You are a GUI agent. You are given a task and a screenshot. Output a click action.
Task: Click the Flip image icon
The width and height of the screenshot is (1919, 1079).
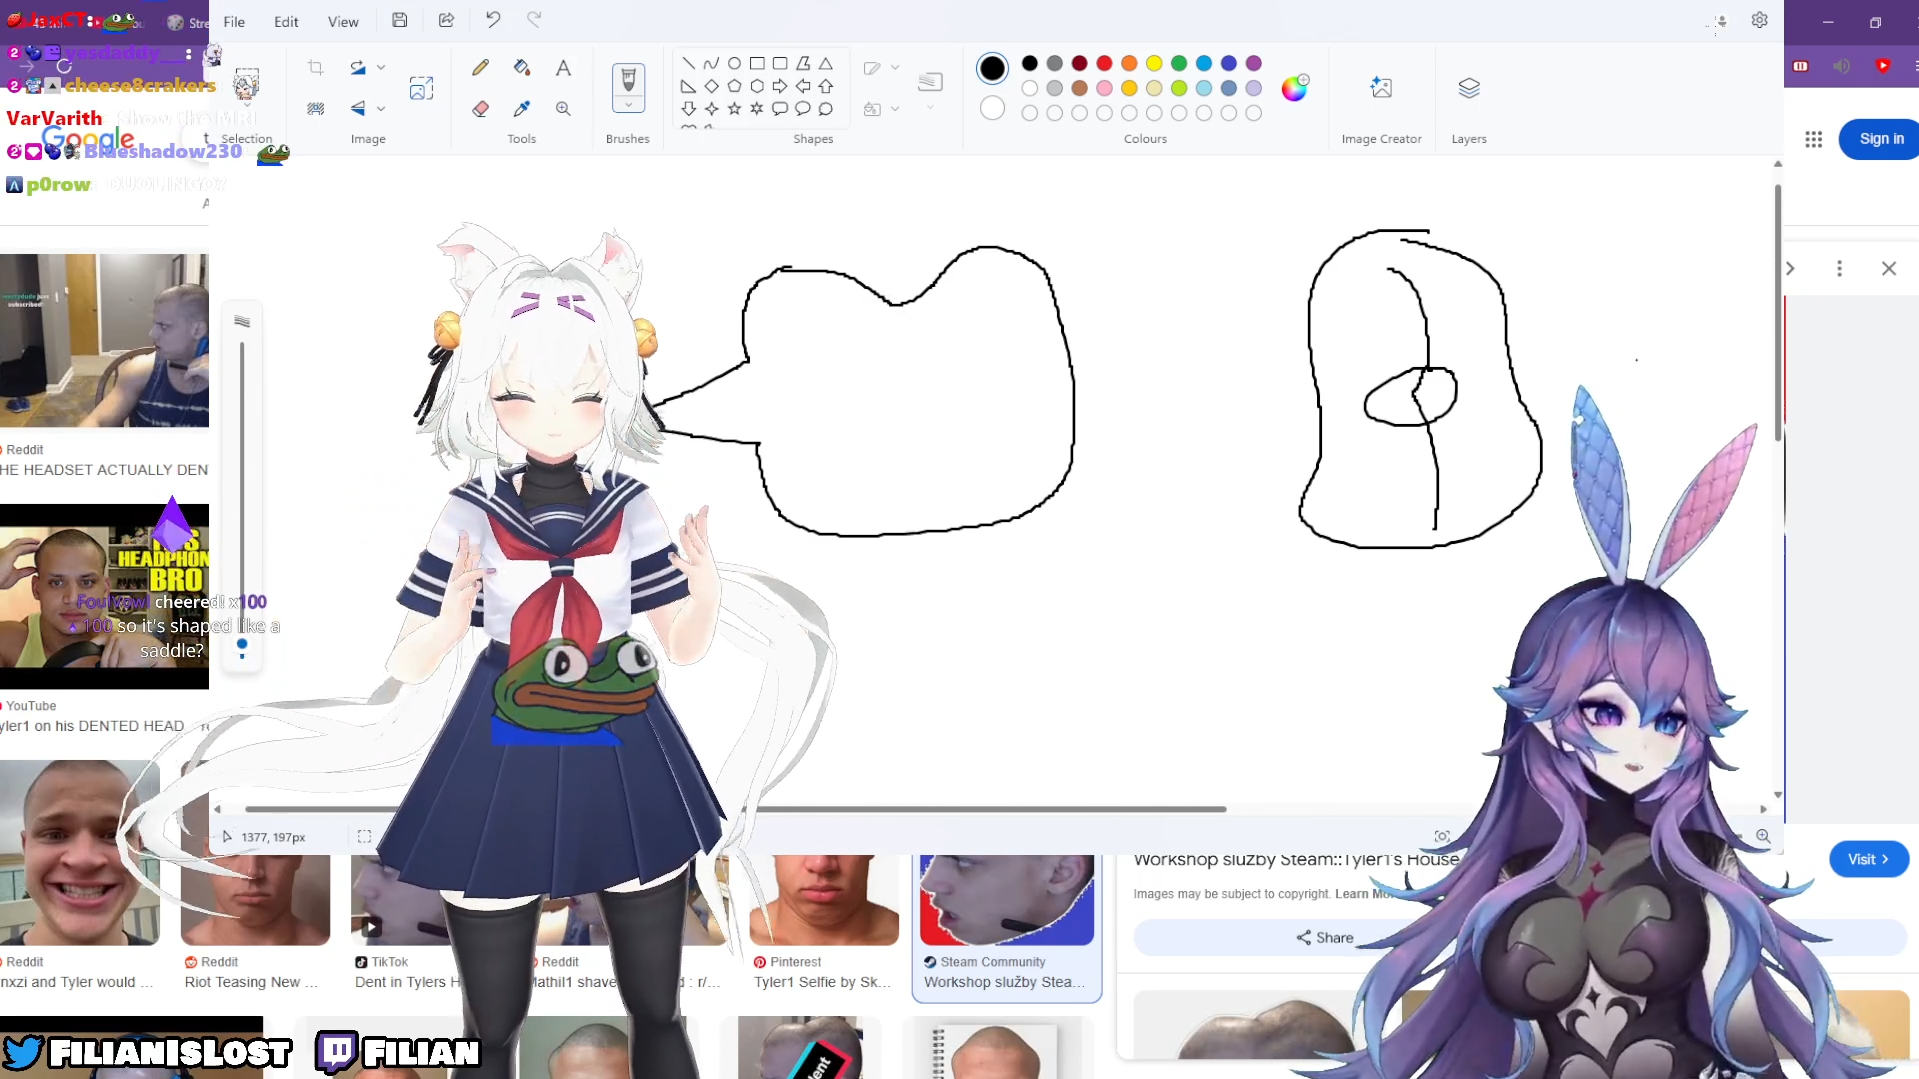358,108
